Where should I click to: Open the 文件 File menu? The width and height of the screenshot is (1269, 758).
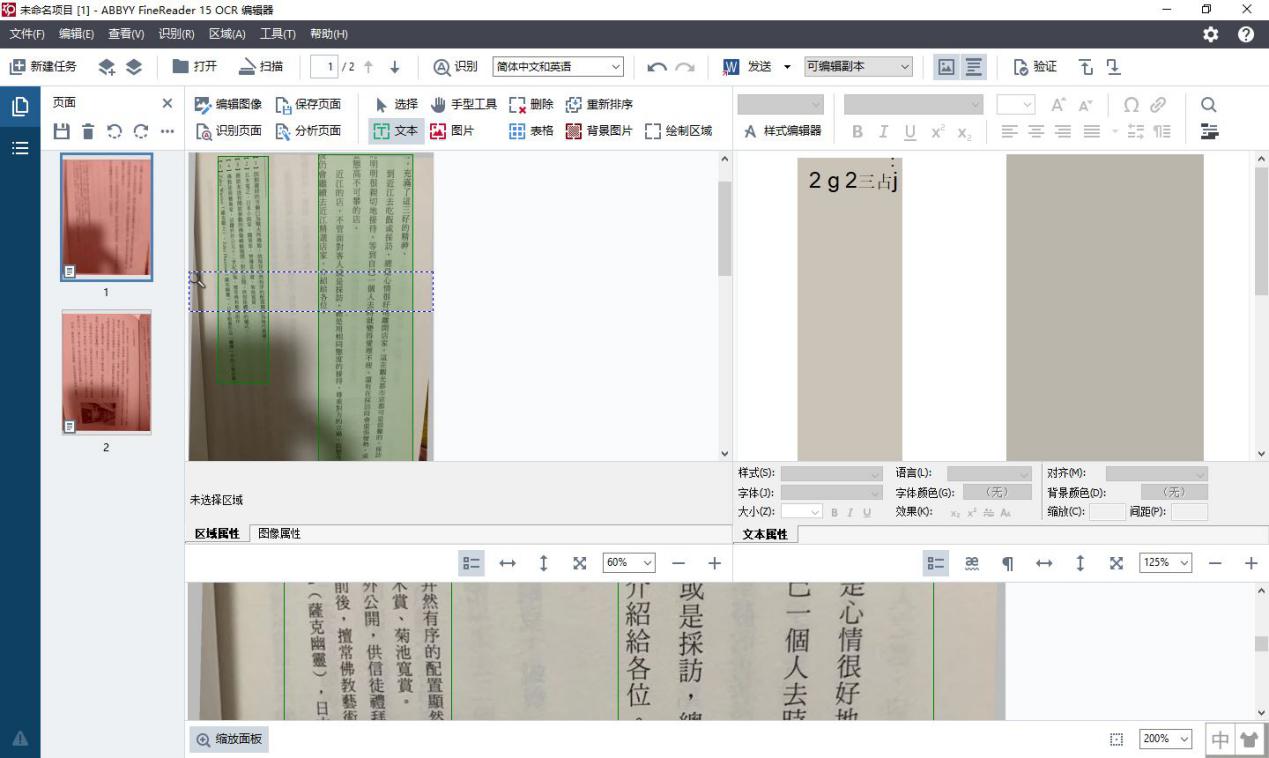point(27,34)
